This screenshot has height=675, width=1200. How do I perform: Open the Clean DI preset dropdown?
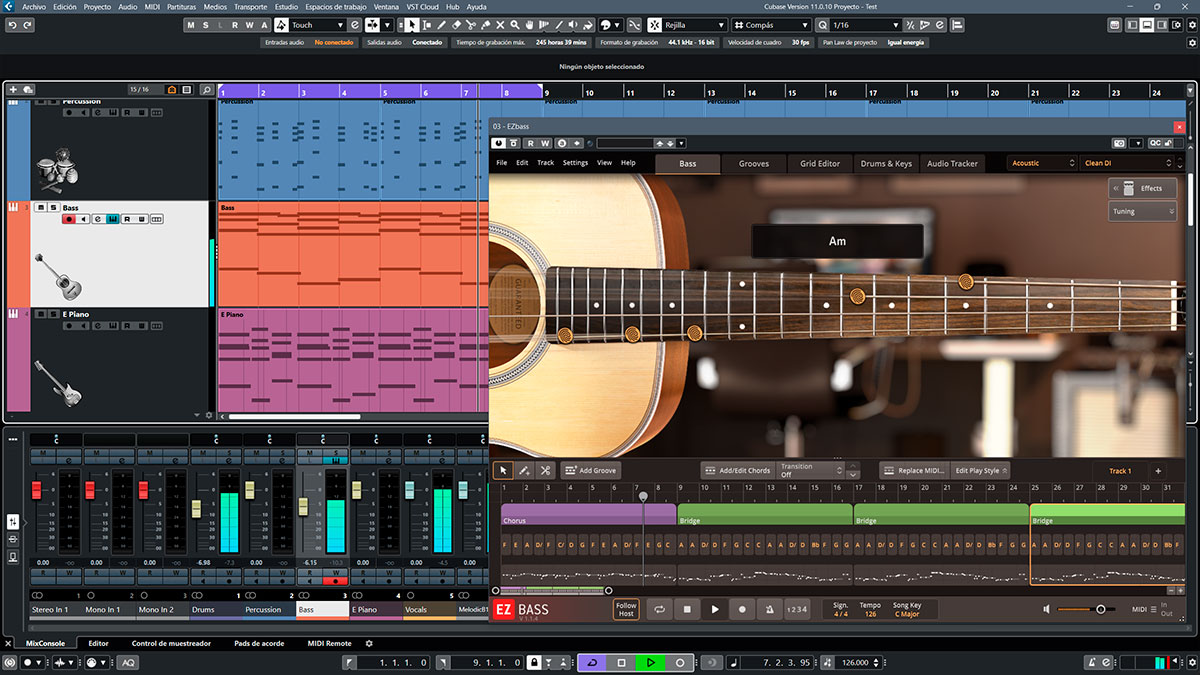[1128, 163]
